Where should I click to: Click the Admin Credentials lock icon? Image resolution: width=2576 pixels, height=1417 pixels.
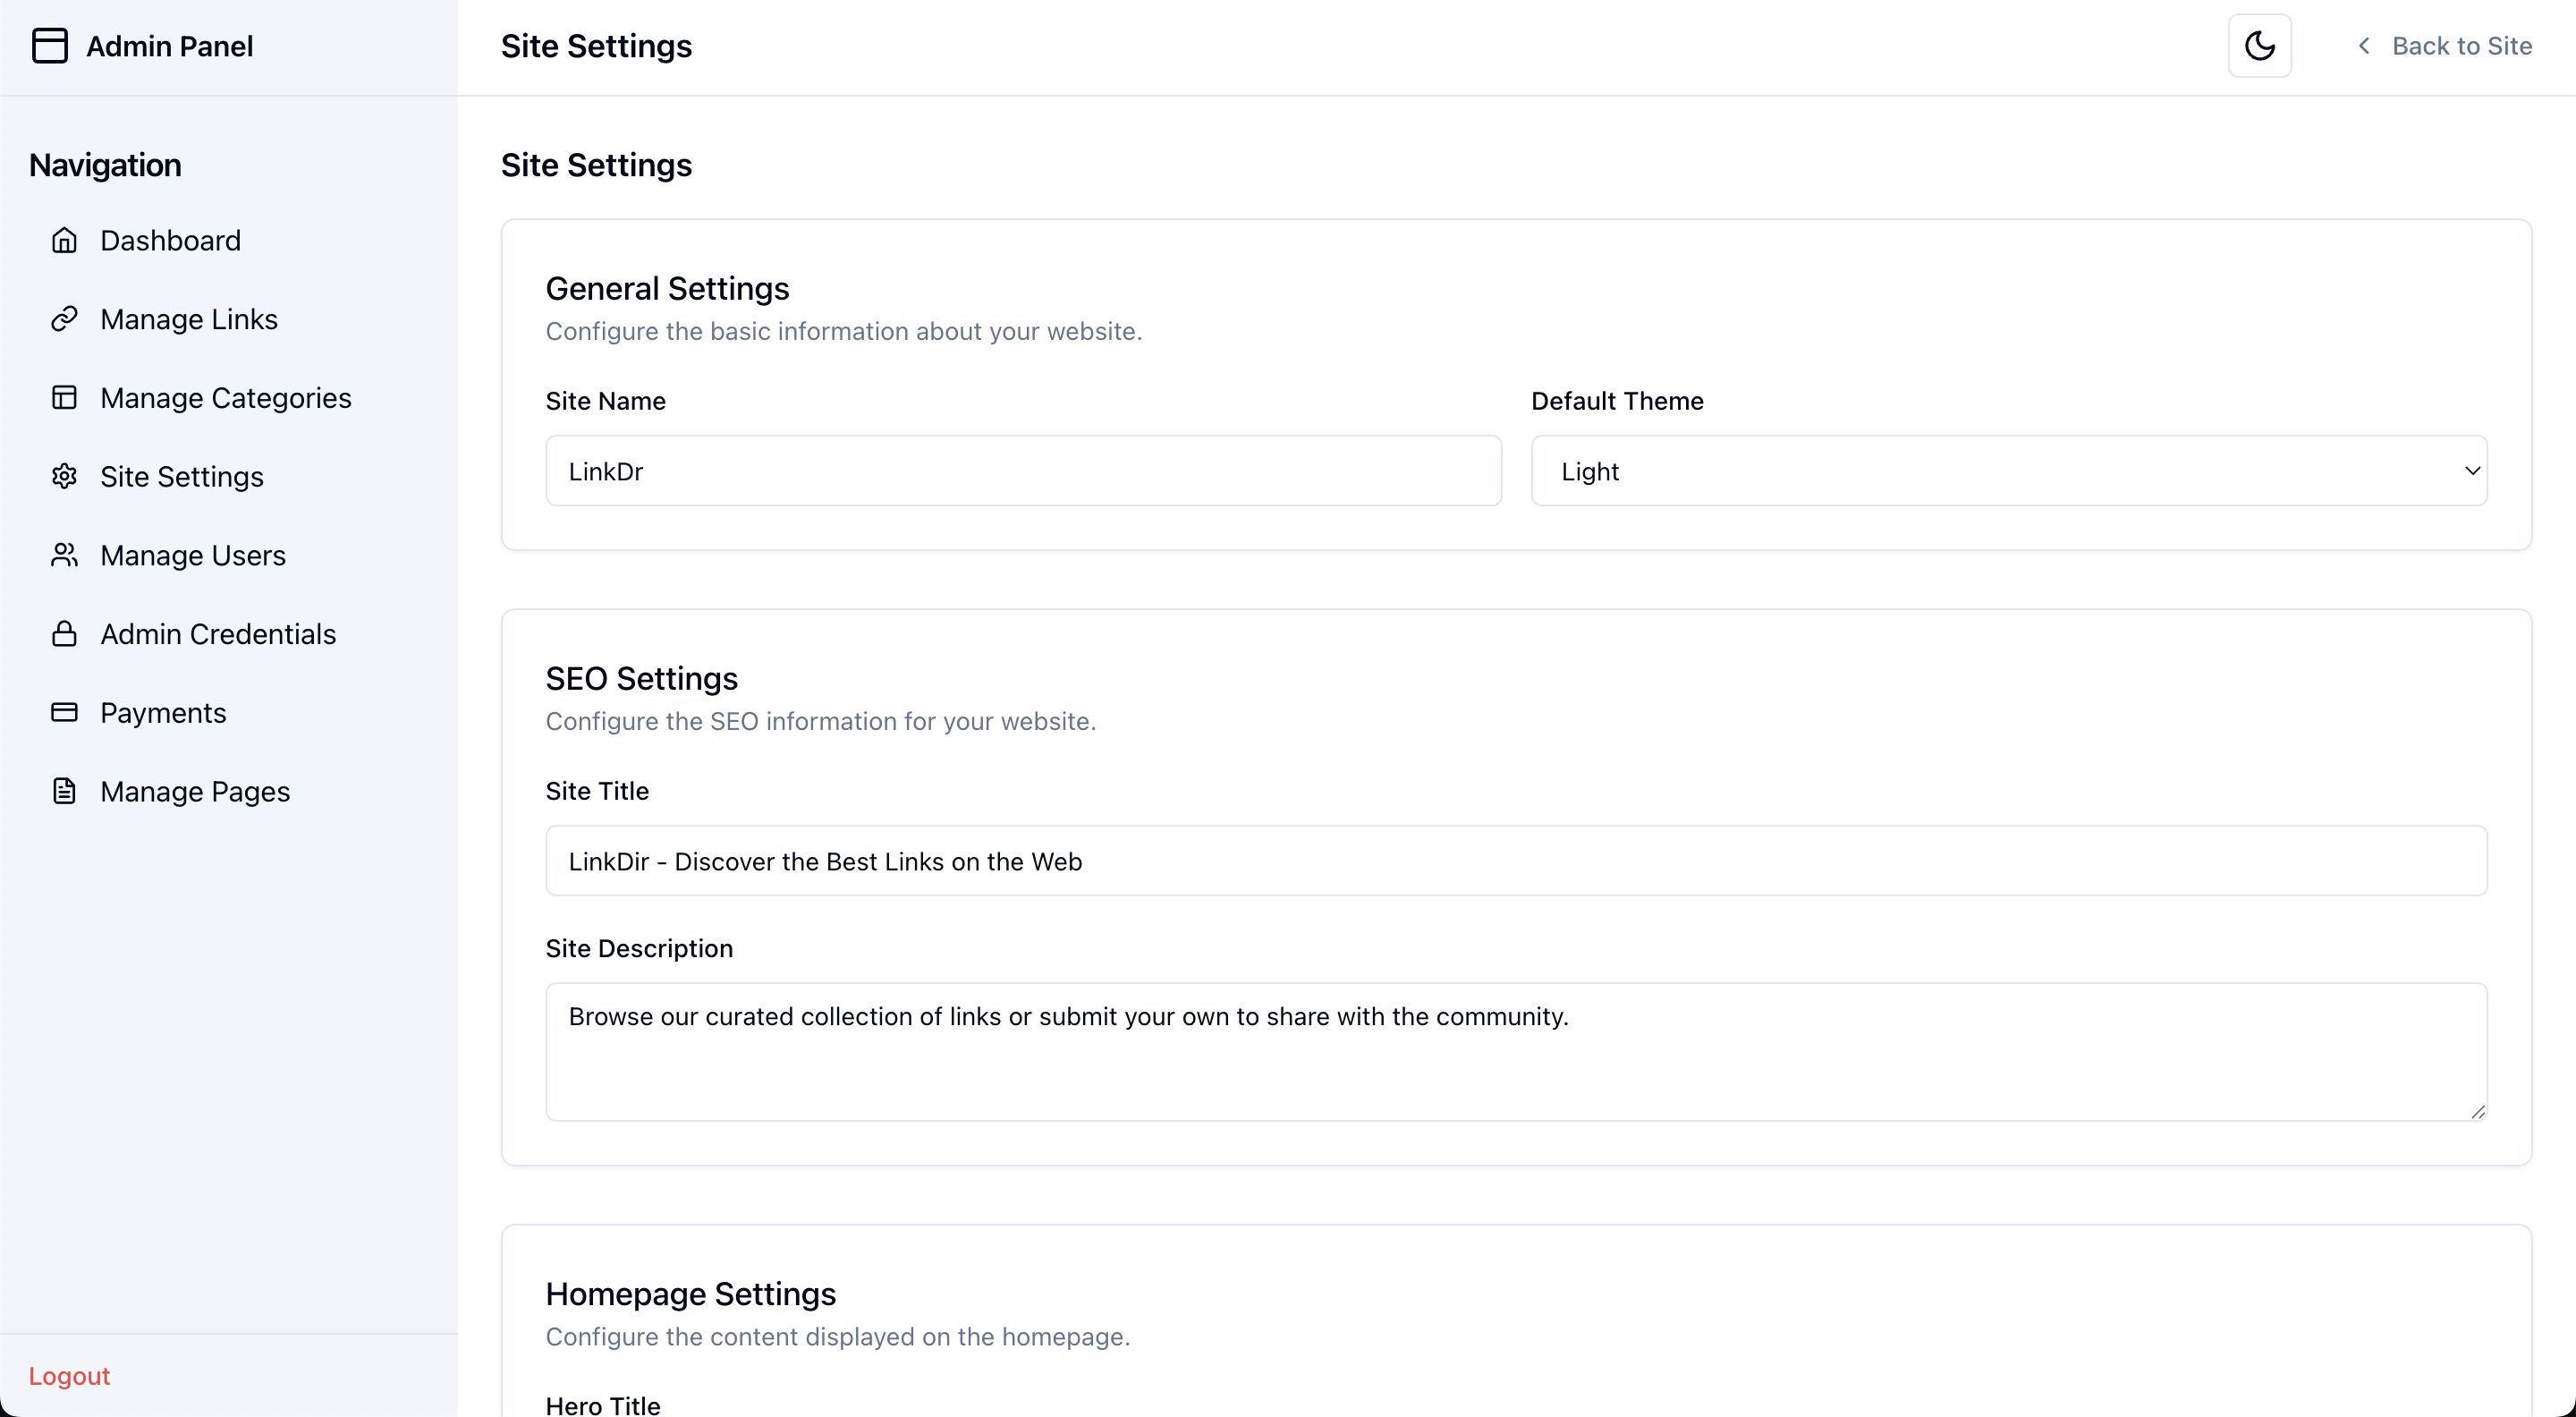point(64,634)
